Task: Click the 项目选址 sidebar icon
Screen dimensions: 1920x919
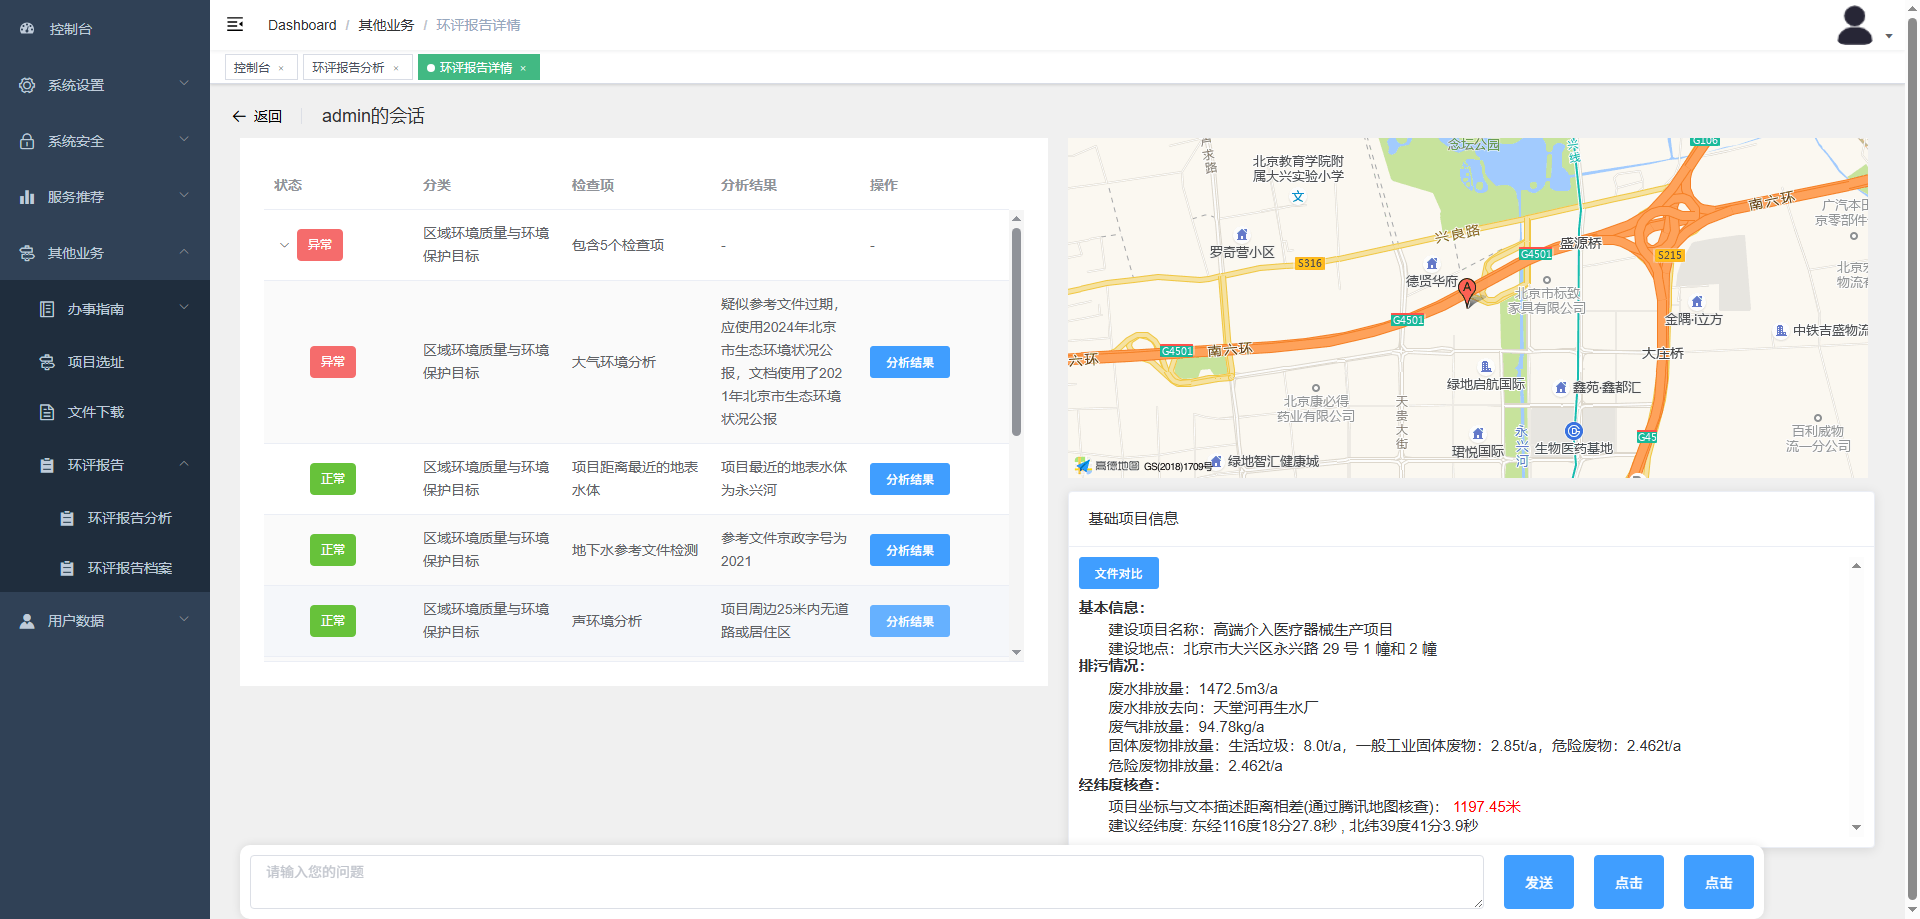Action: pyautogui.click(x=47, y=362)
